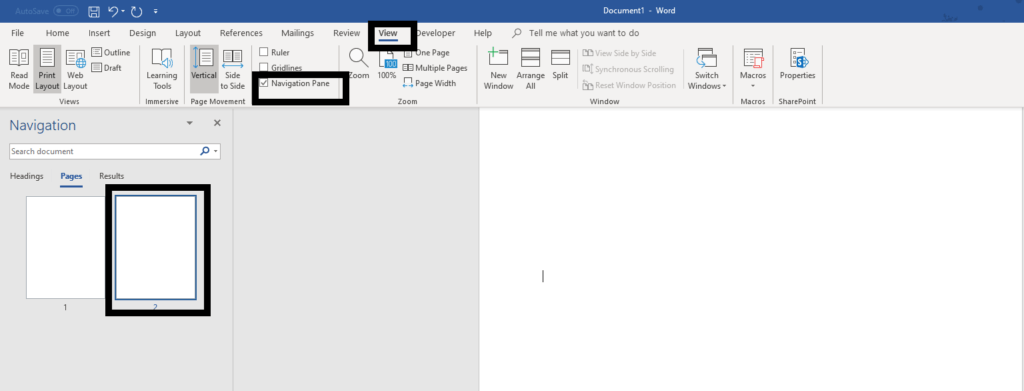The image size is (1024, 391).
Task: Open SharePoint Properties
Action: (797, 64)
